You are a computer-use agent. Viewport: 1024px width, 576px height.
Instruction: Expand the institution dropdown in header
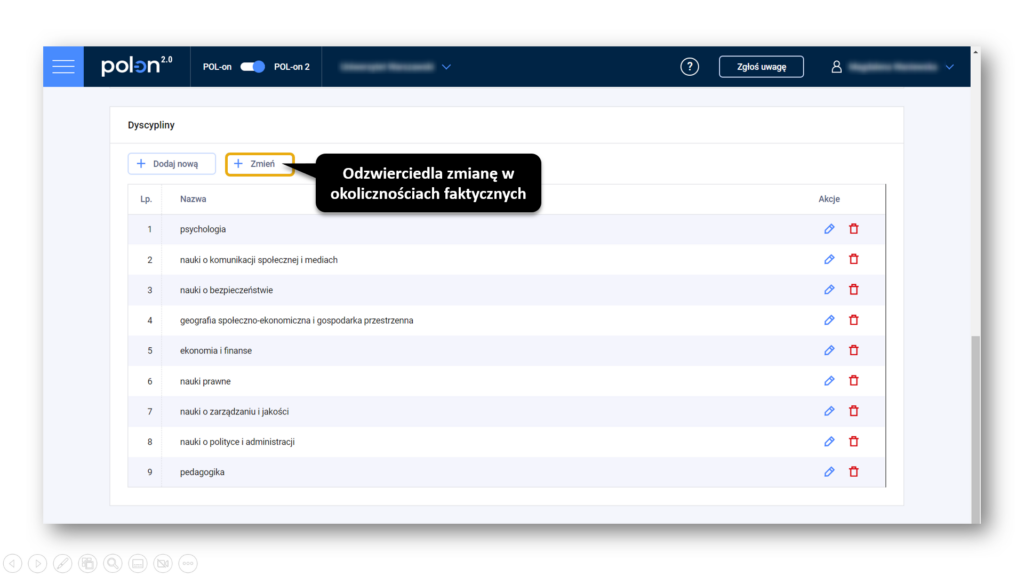click(x=446, y=67)
